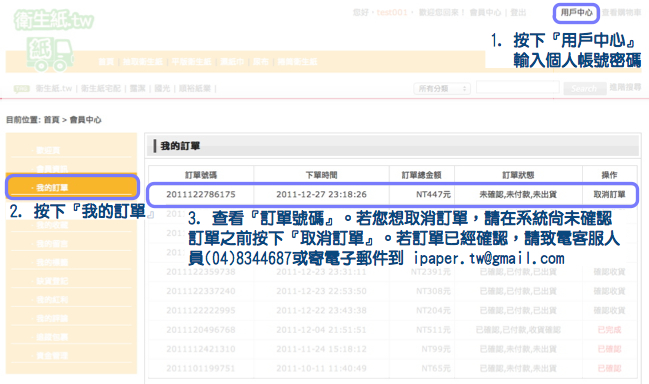Expand the 所有分類 category dropdown
649x384 pixels.
coord(442,89)
